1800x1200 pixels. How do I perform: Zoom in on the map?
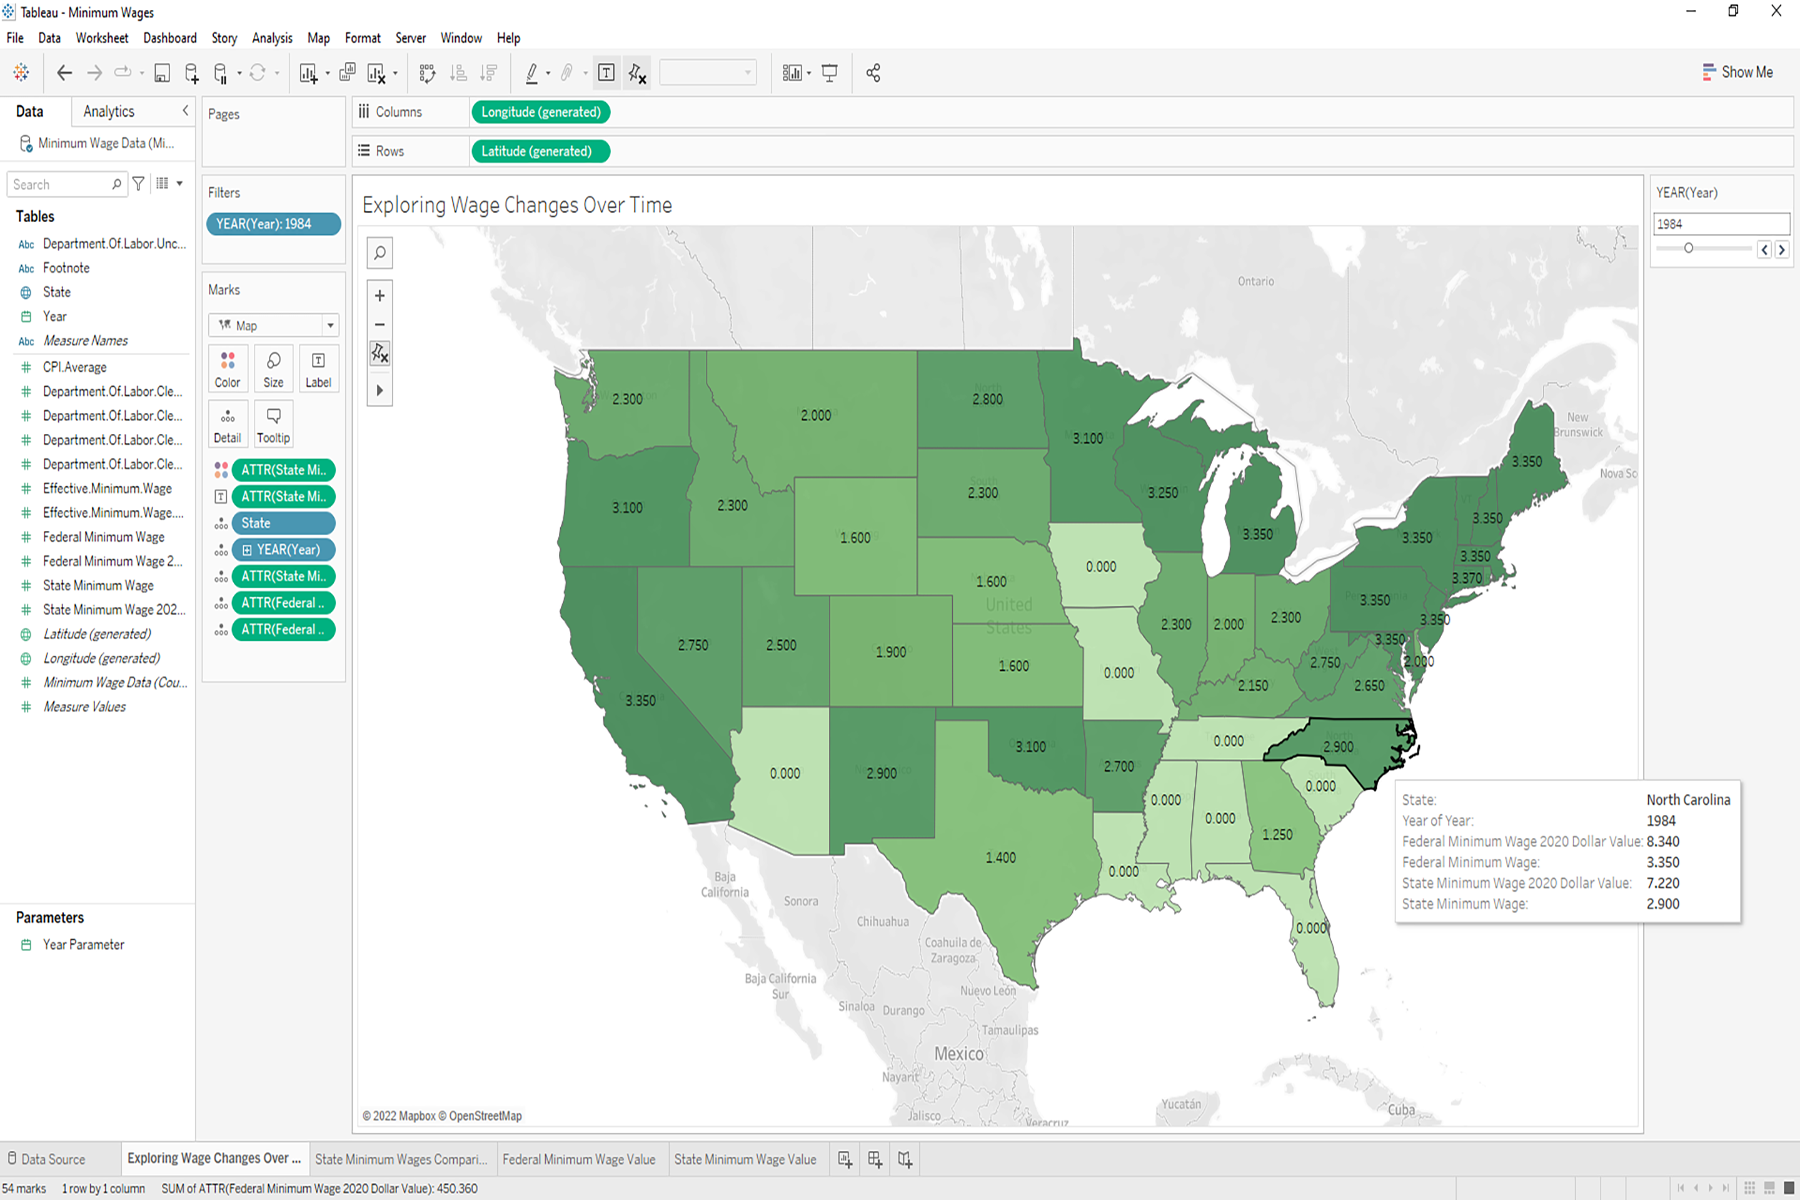[379, 295]
